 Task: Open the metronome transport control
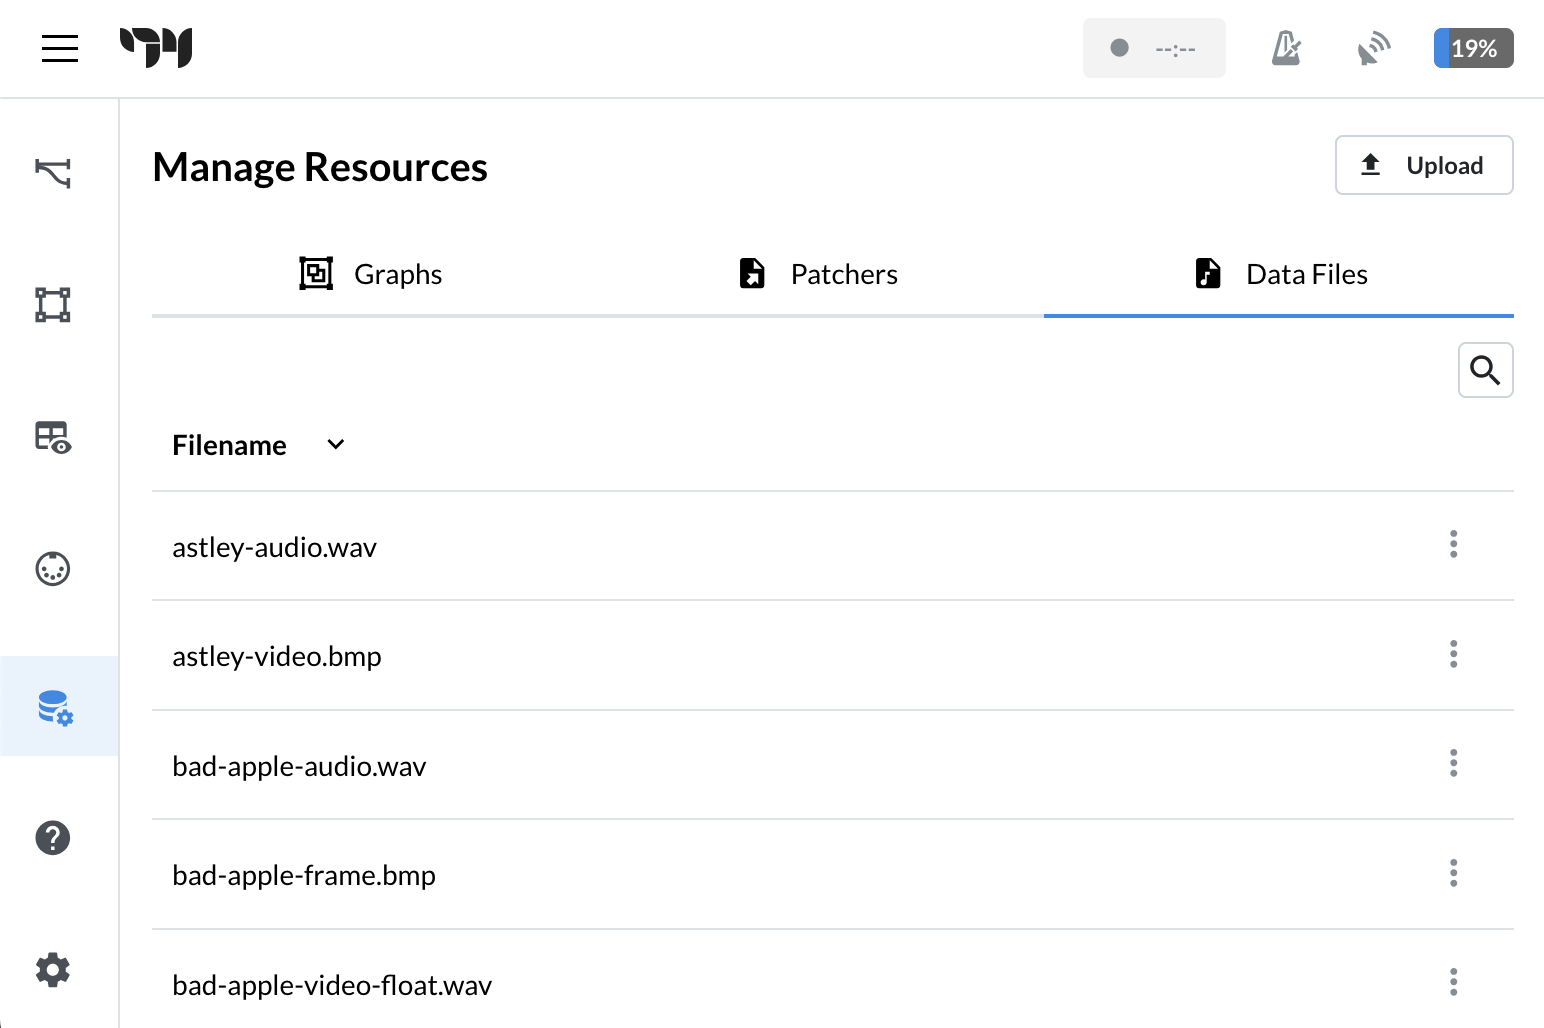tap(1286, 48)
